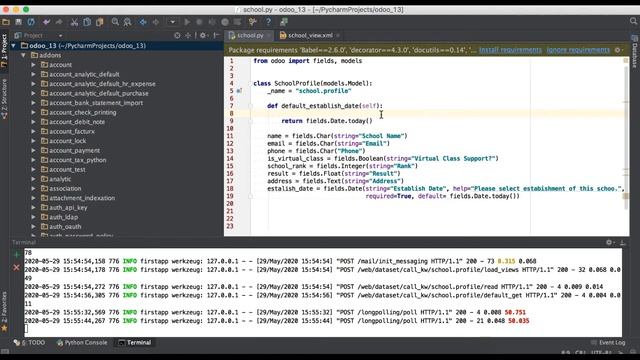640x360 pixels.
Task: Open the requirements banner gear menu
Action: [618, 50]
